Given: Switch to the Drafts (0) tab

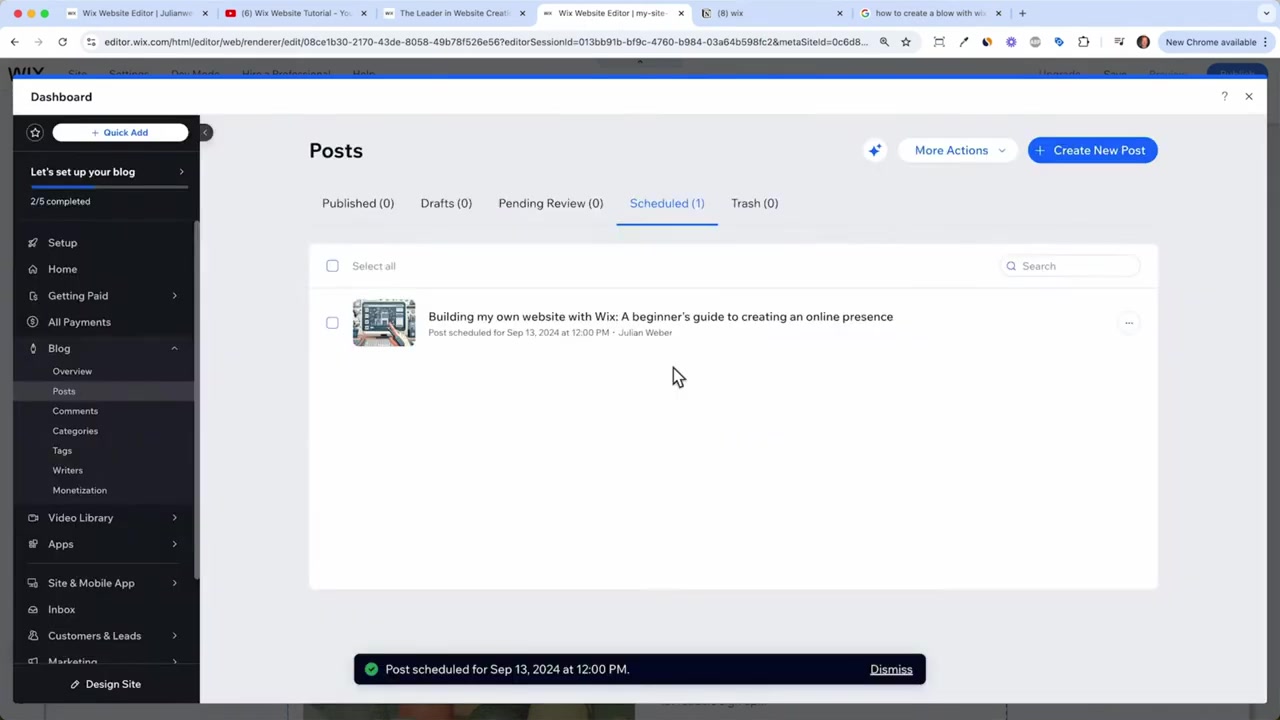Looking at the screenshot, I should (446, 203).
